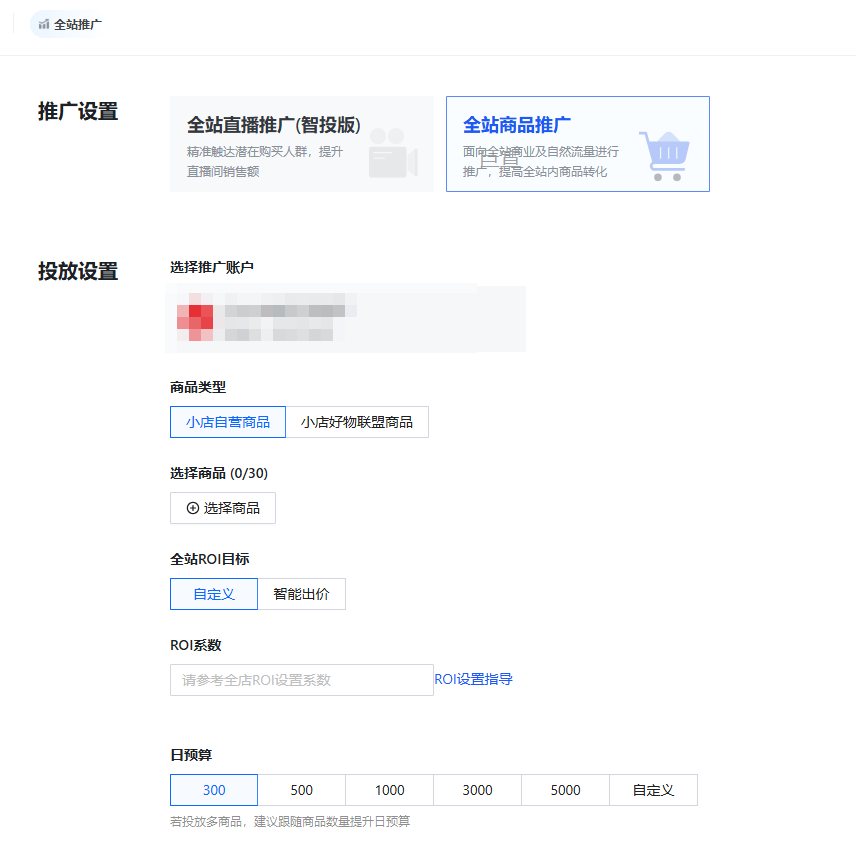Focus the ROI系数 input field
Image resolution: width=856 pixels, height=854 pixels.
click(x=302, y=680)
